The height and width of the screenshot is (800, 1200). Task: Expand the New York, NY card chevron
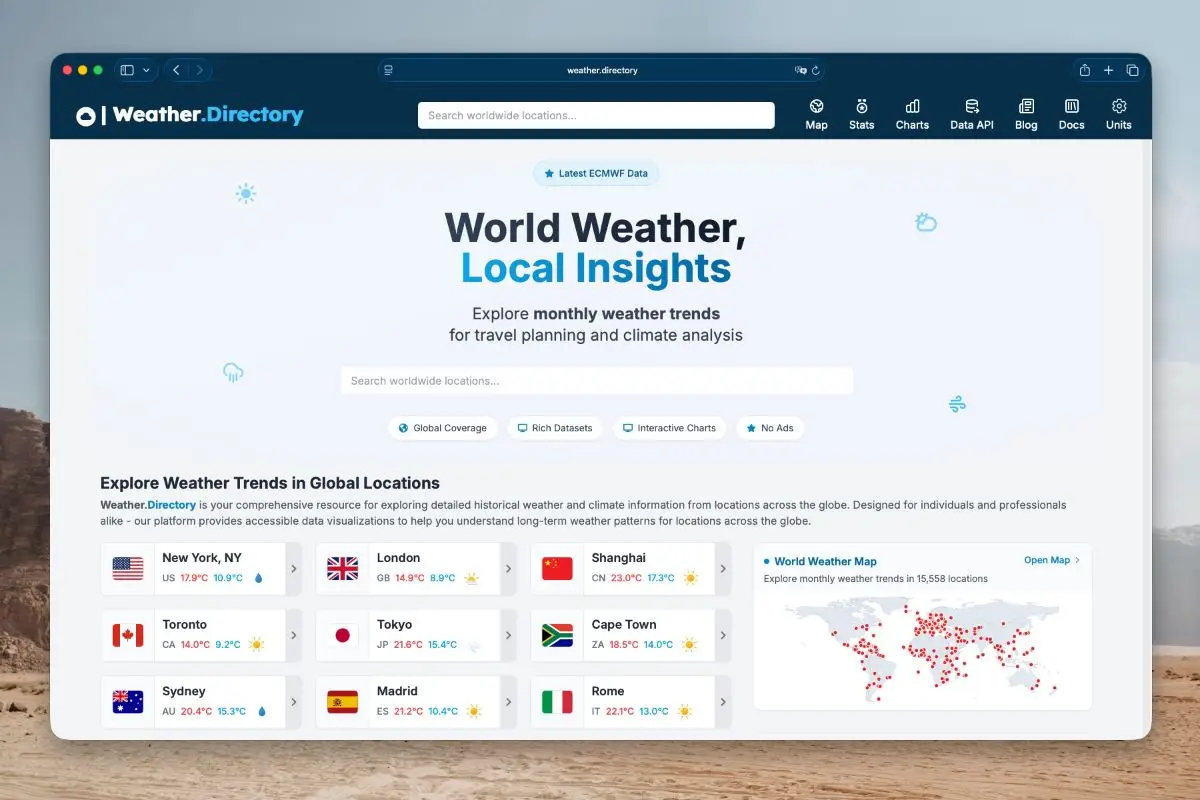pos(293,568)
